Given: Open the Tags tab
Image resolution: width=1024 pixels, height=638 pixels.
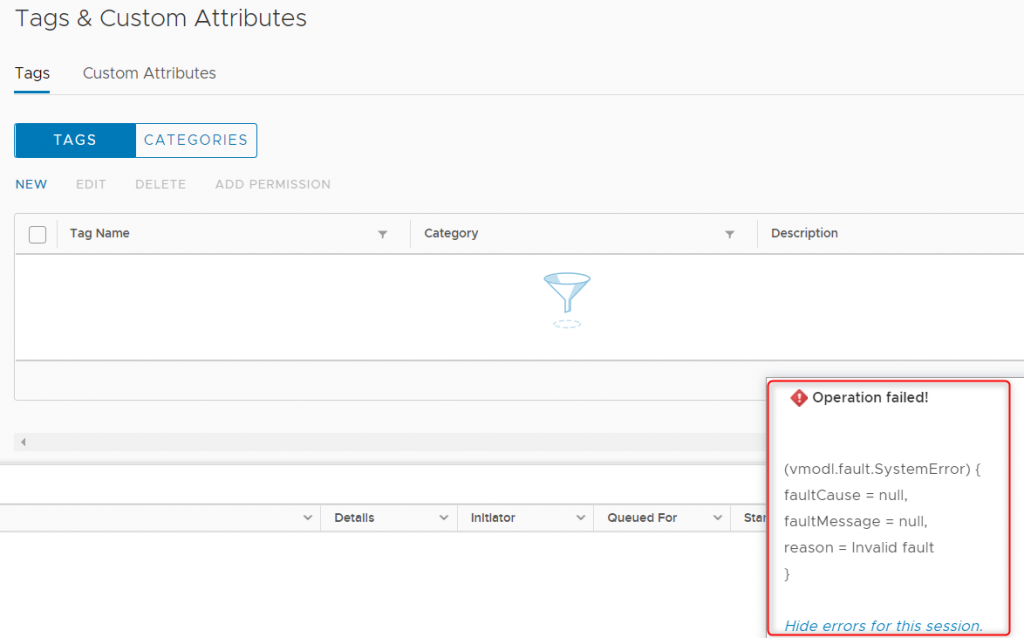Looking at the screenshot, I should coord(32,73).
